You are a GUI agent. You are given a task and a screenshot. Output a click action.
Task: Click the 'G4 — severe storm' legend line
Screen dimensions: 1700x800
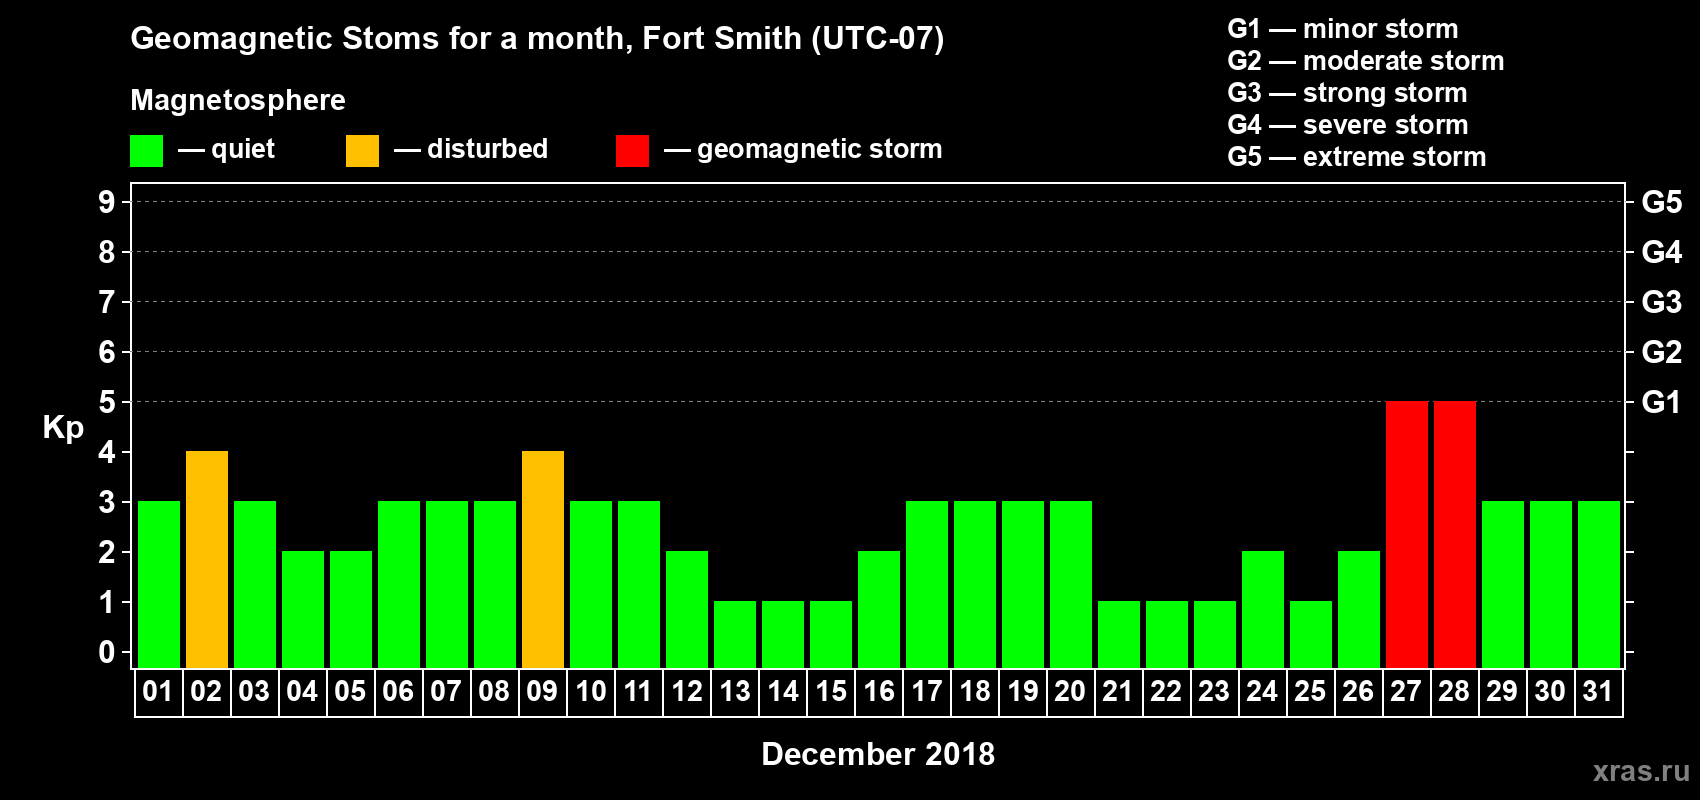tap(1348, 125)
